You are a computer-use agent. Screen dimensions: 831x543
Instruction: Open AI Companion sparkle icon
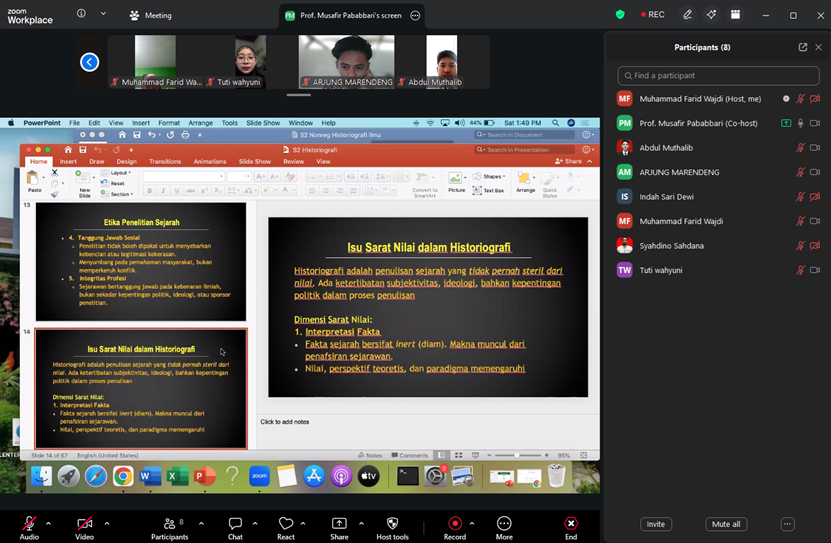click(711, 15)
